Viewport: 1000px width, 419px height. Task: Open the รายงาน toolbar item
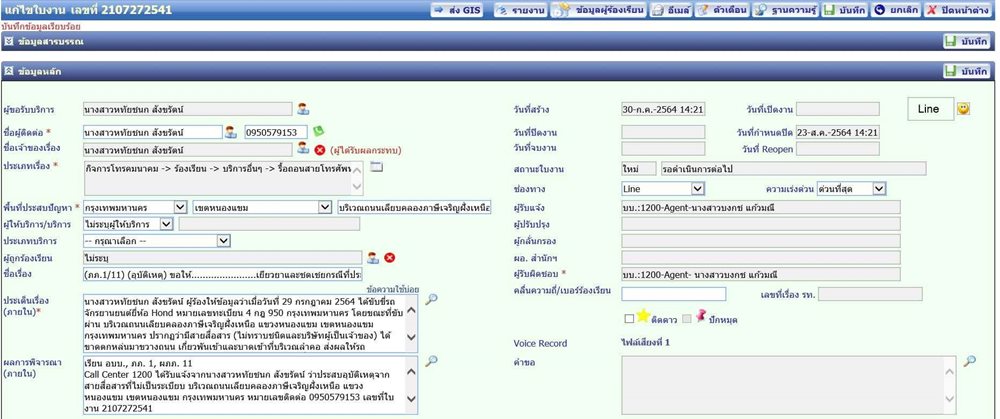point(520,10)
